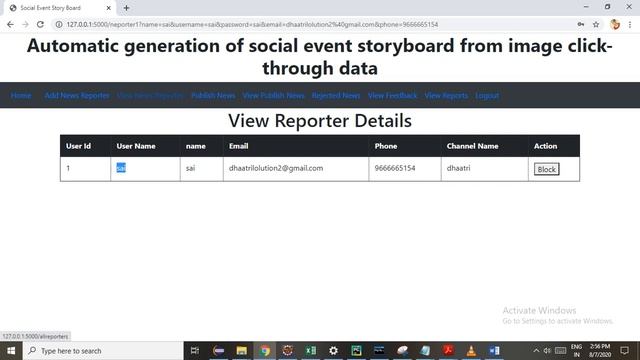The height and width of the screenshot is (360, 640).
Task: Open Add News Reporter page
Action: click(77, 96)
